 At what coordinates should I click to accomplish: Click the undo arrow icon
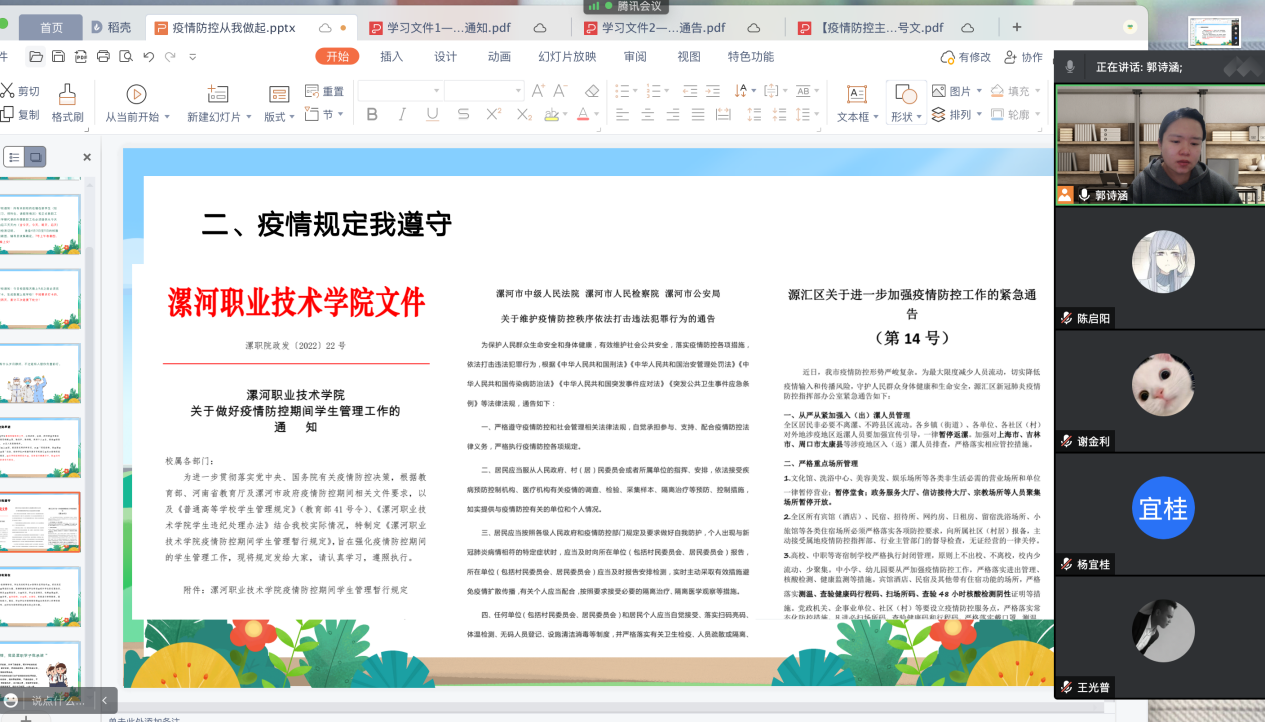tap(148, 57)
